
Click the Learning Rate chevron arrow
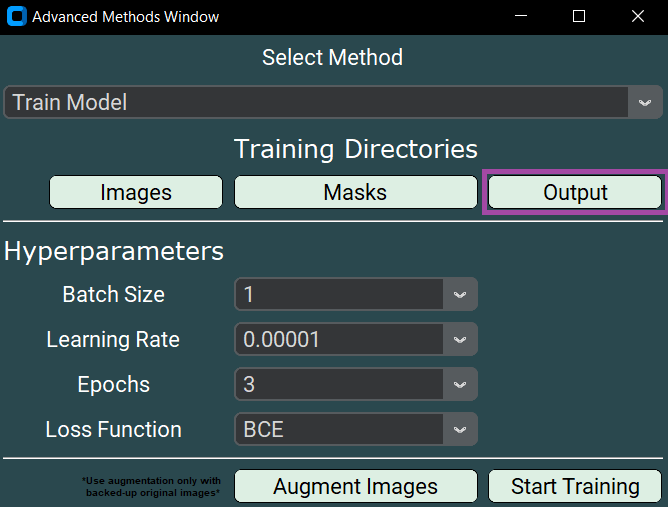pyautogui.click(x=460, y=340)
